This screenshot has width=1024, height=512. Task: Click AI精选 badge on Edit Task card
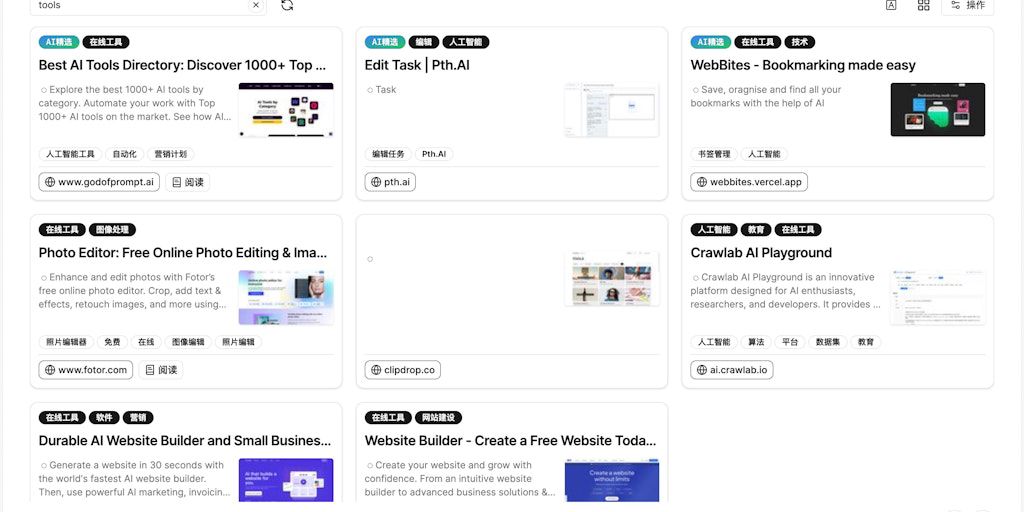pyautogui.click(x=385, y=42)
